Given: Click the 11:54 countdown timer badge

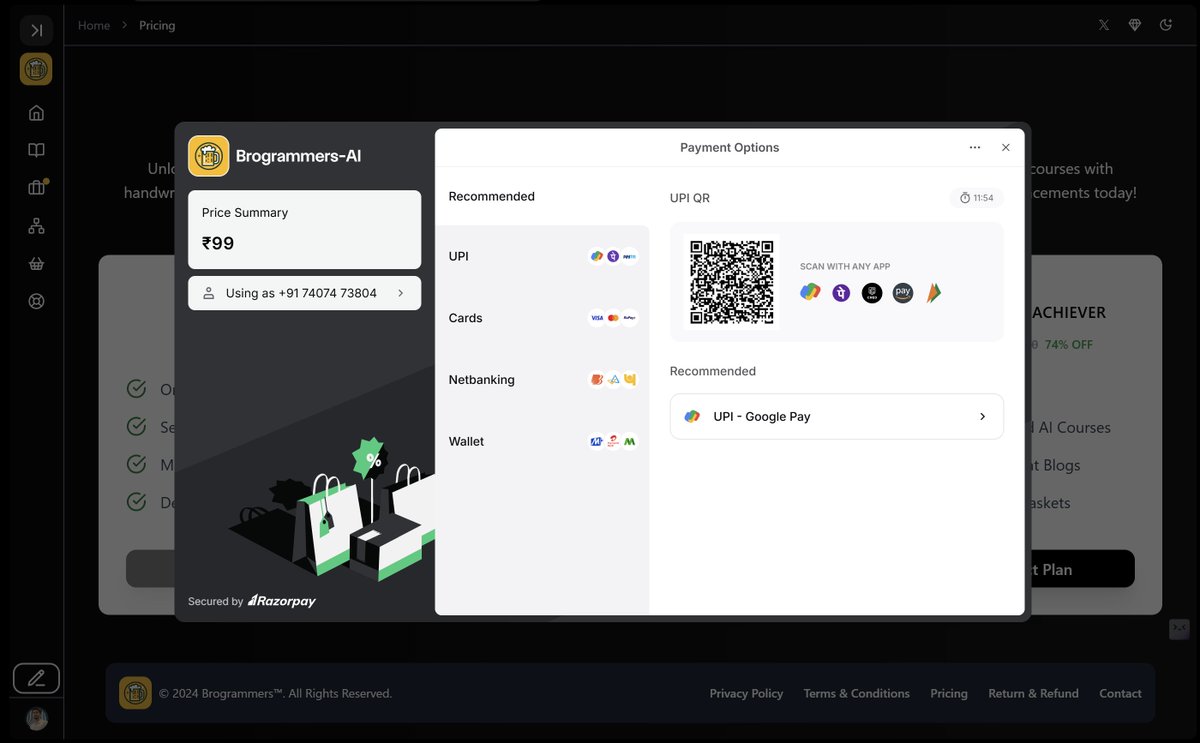Looking at the screenshot, I should pyautogui.click(x=977, y=198).
